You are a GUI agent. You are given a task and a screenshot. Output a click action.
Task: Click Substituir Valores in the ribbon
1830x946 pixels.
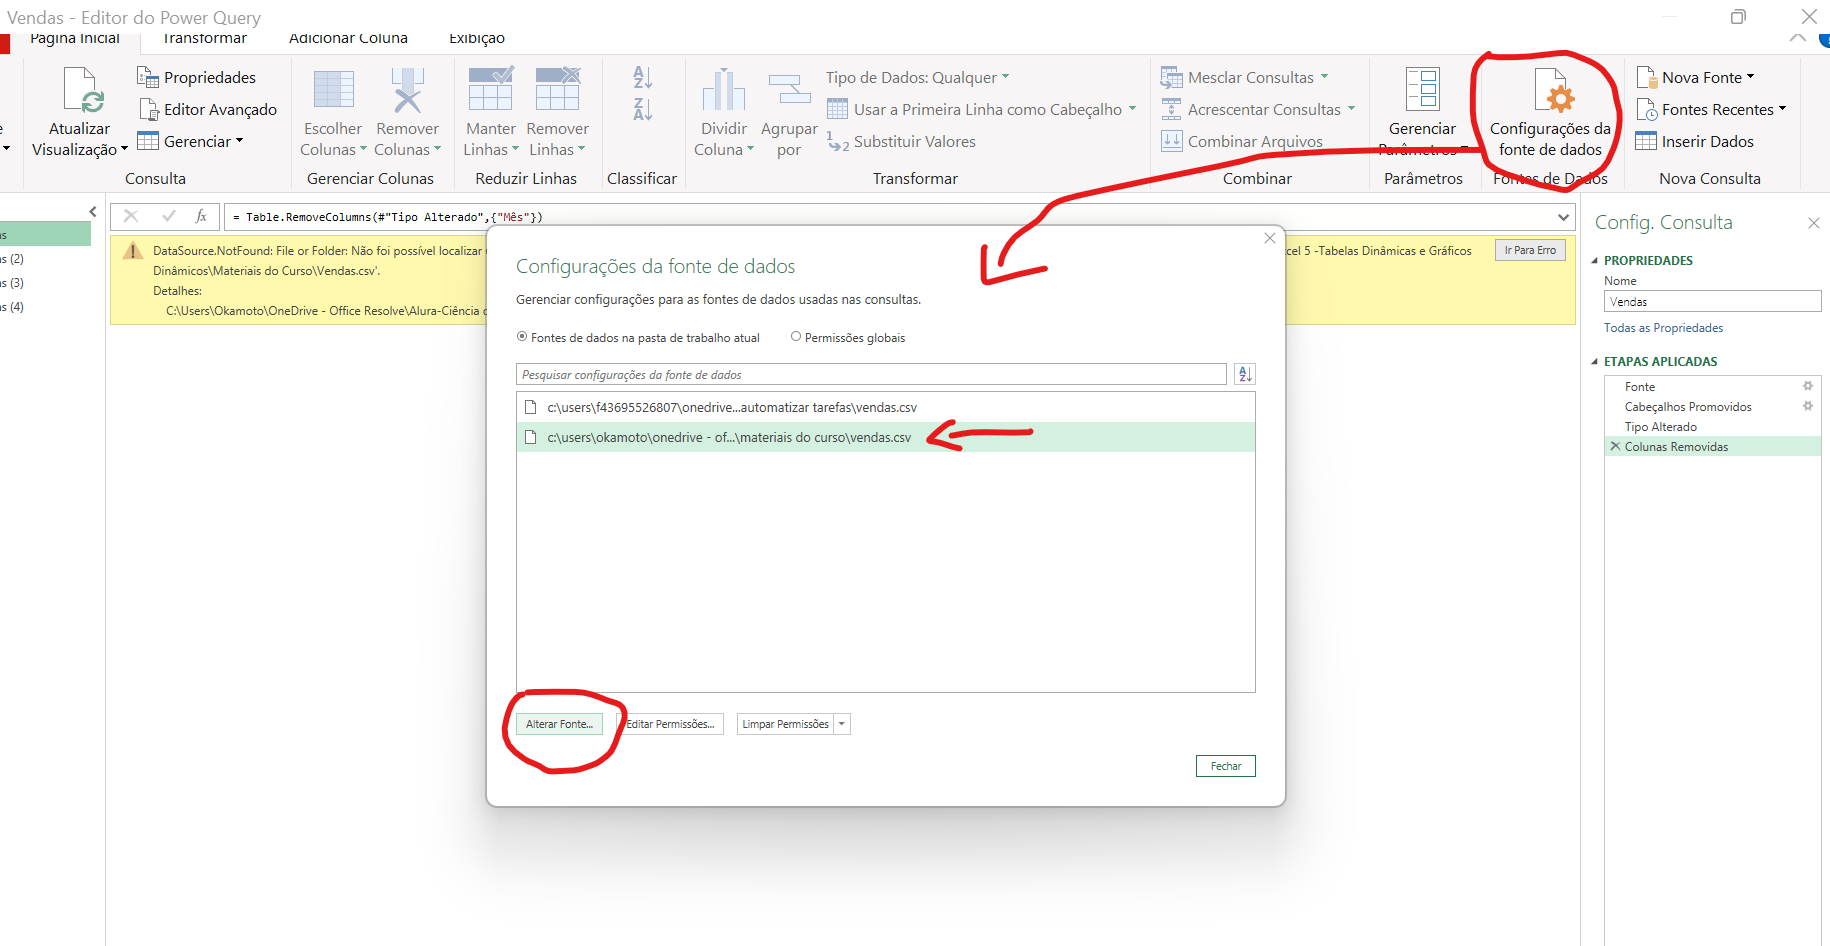[x=901, y=142]
